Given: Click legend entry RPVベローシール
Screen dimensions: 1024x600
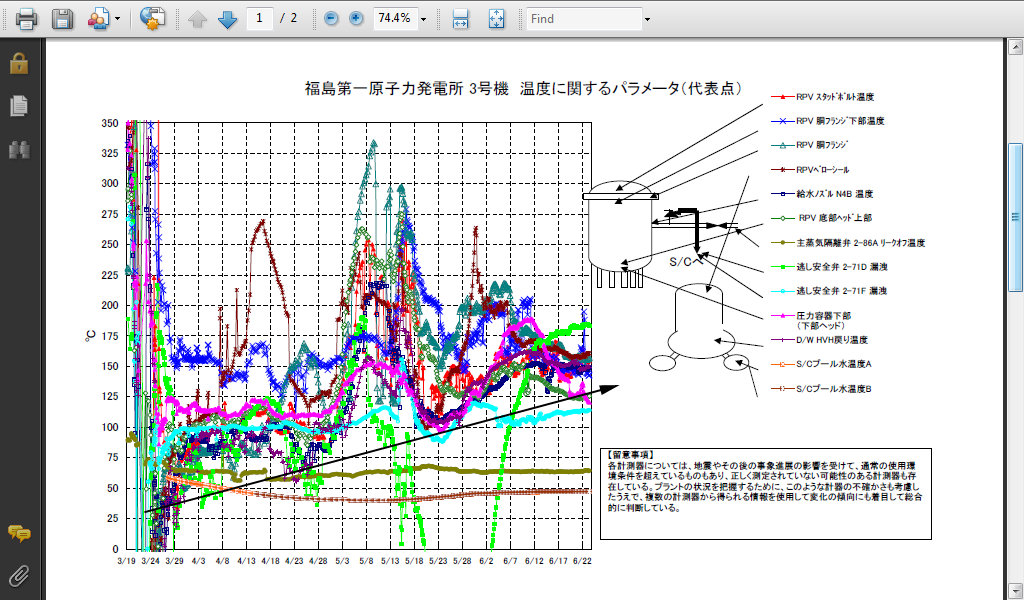Looking at the screenshot, I should (x=822, y=170).
